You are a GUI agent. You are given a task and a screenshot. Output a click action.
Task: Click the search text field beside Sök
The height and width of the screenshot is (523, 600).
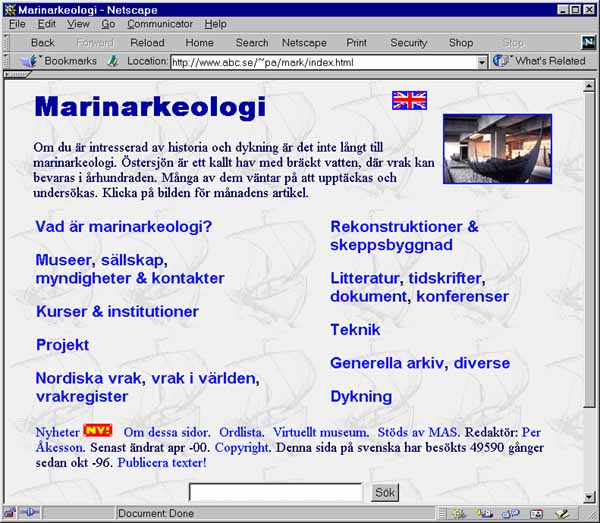click(x=276, y=492)
